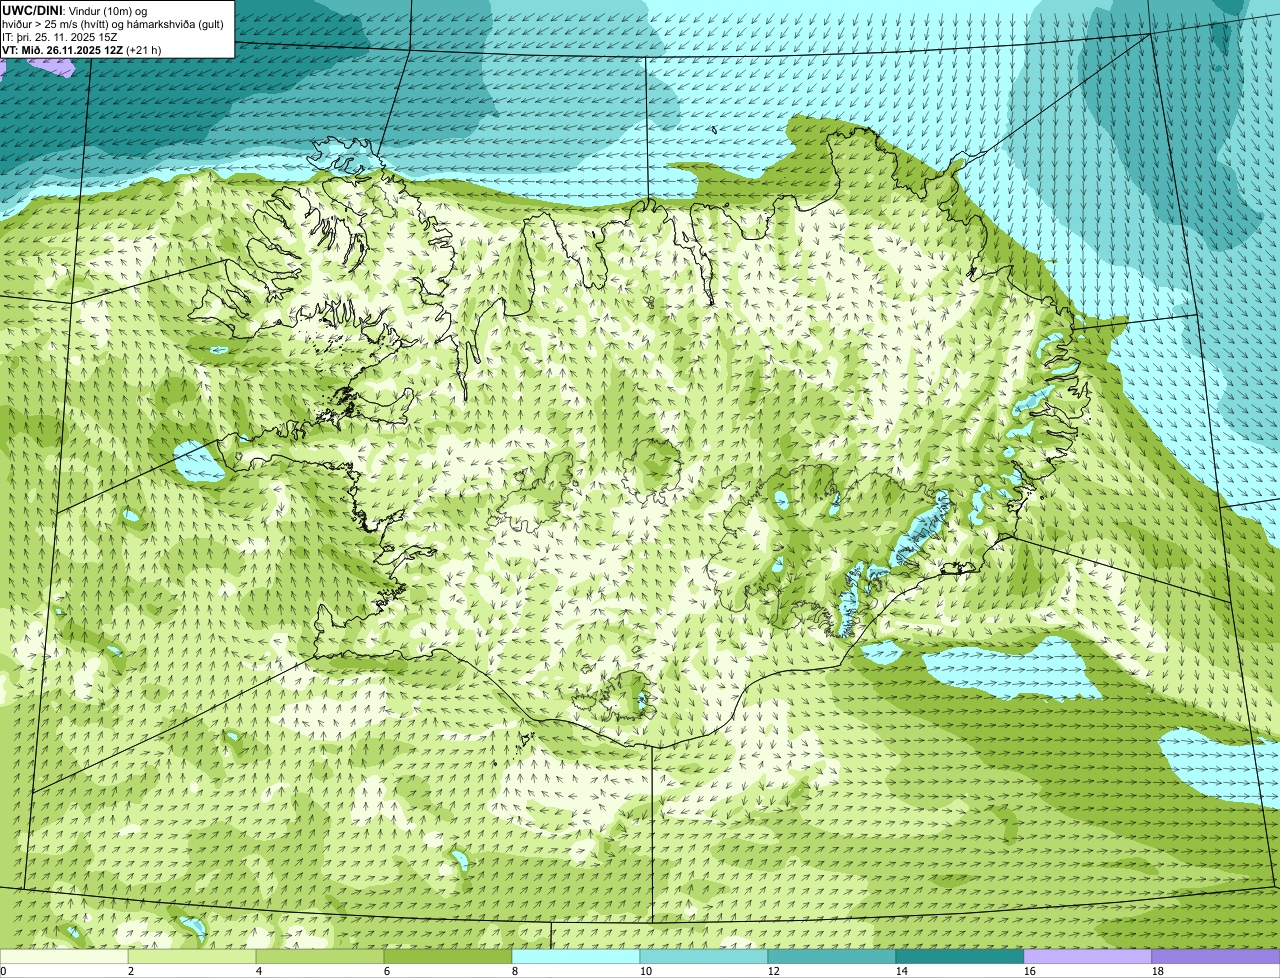Click the 'IT: þri. 25. 11. 2025 15Z' line
This screenshot has height=978, width=1280.
(60, 36)
